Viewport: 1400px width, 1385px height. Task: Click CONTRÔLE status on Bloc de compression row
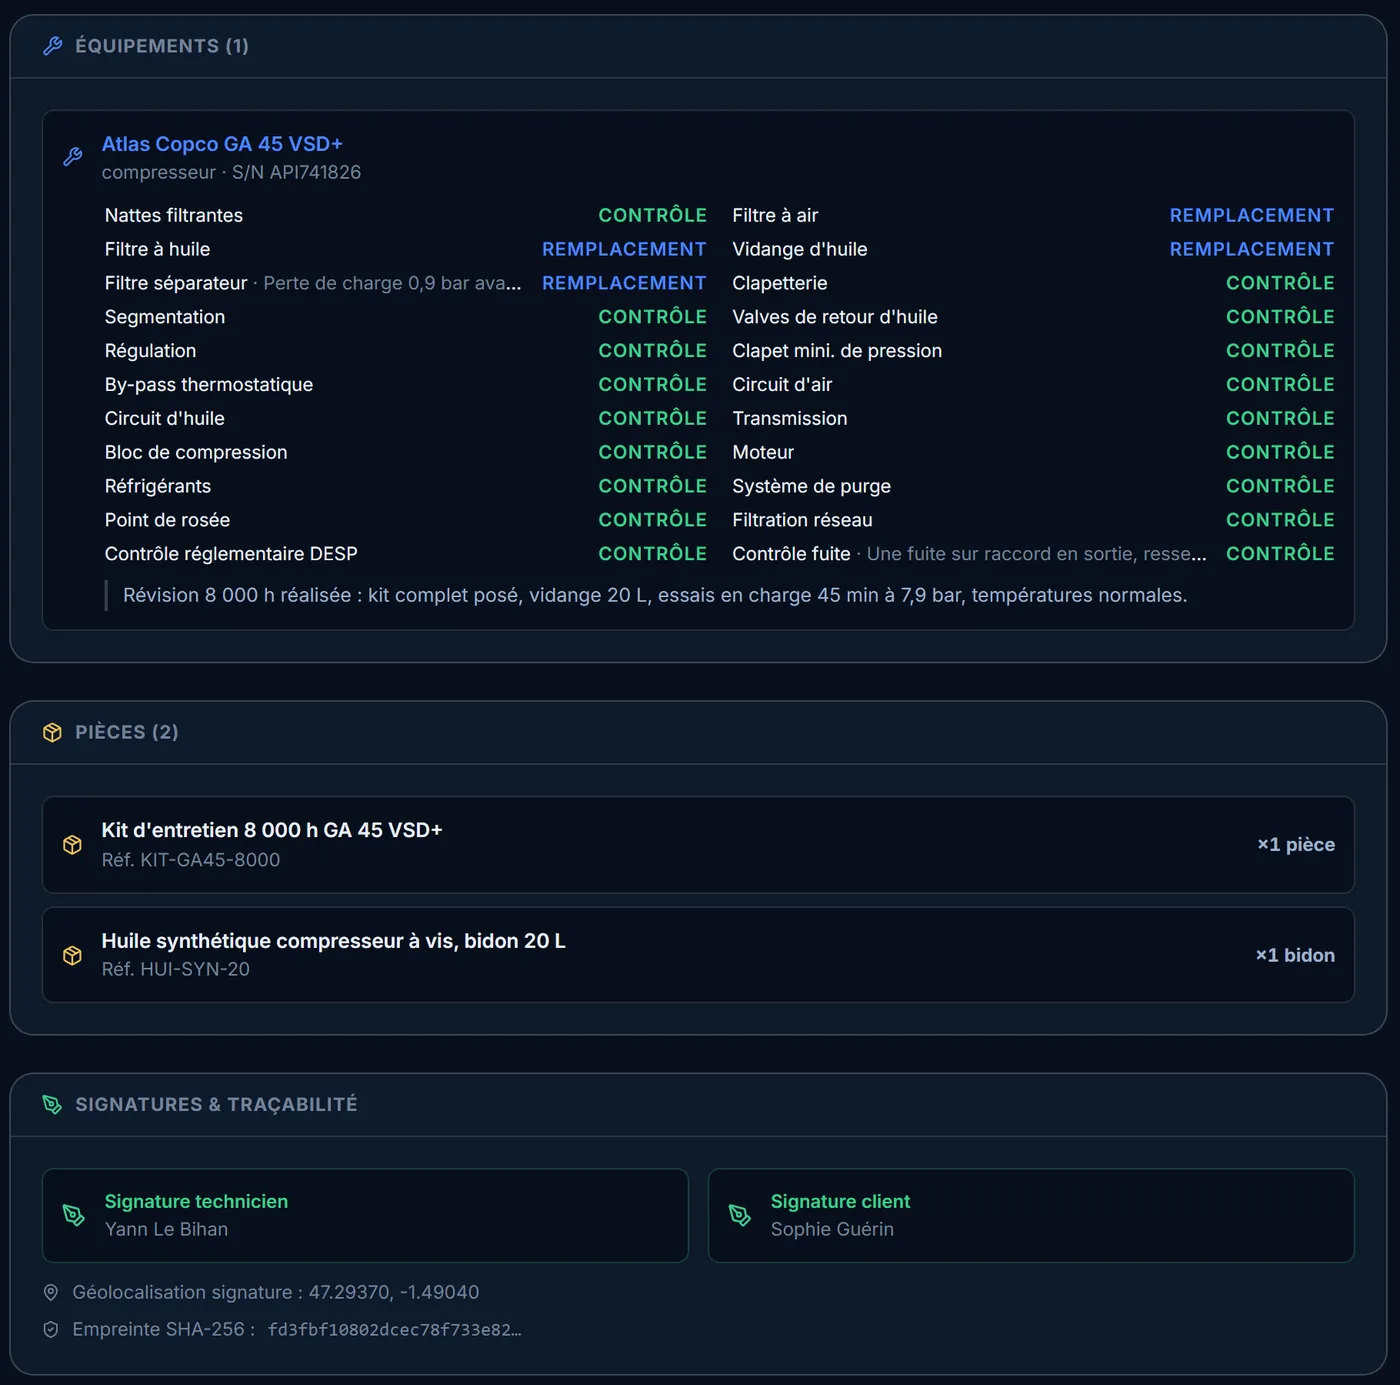click(x=652, y=452)
